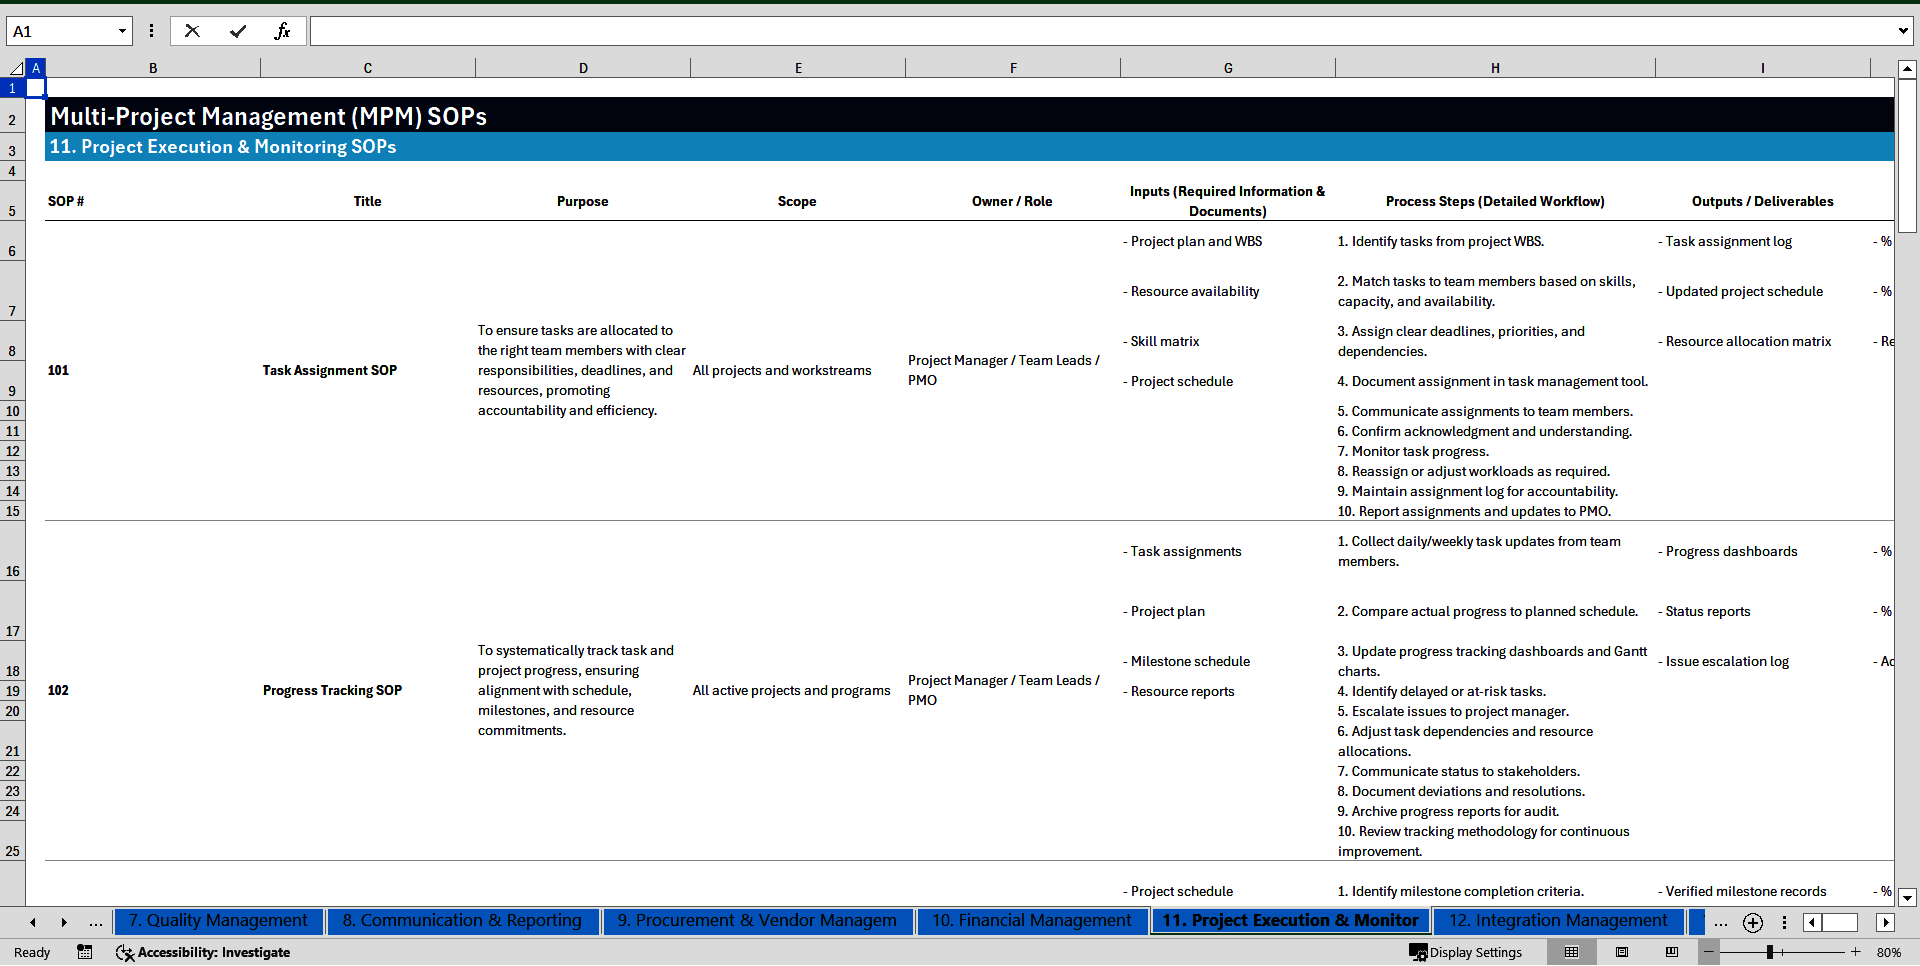Screen dimensions: 1920x966
Task: Click the Enter checkmark next to the formula bar
Action: tap(238, 31)
